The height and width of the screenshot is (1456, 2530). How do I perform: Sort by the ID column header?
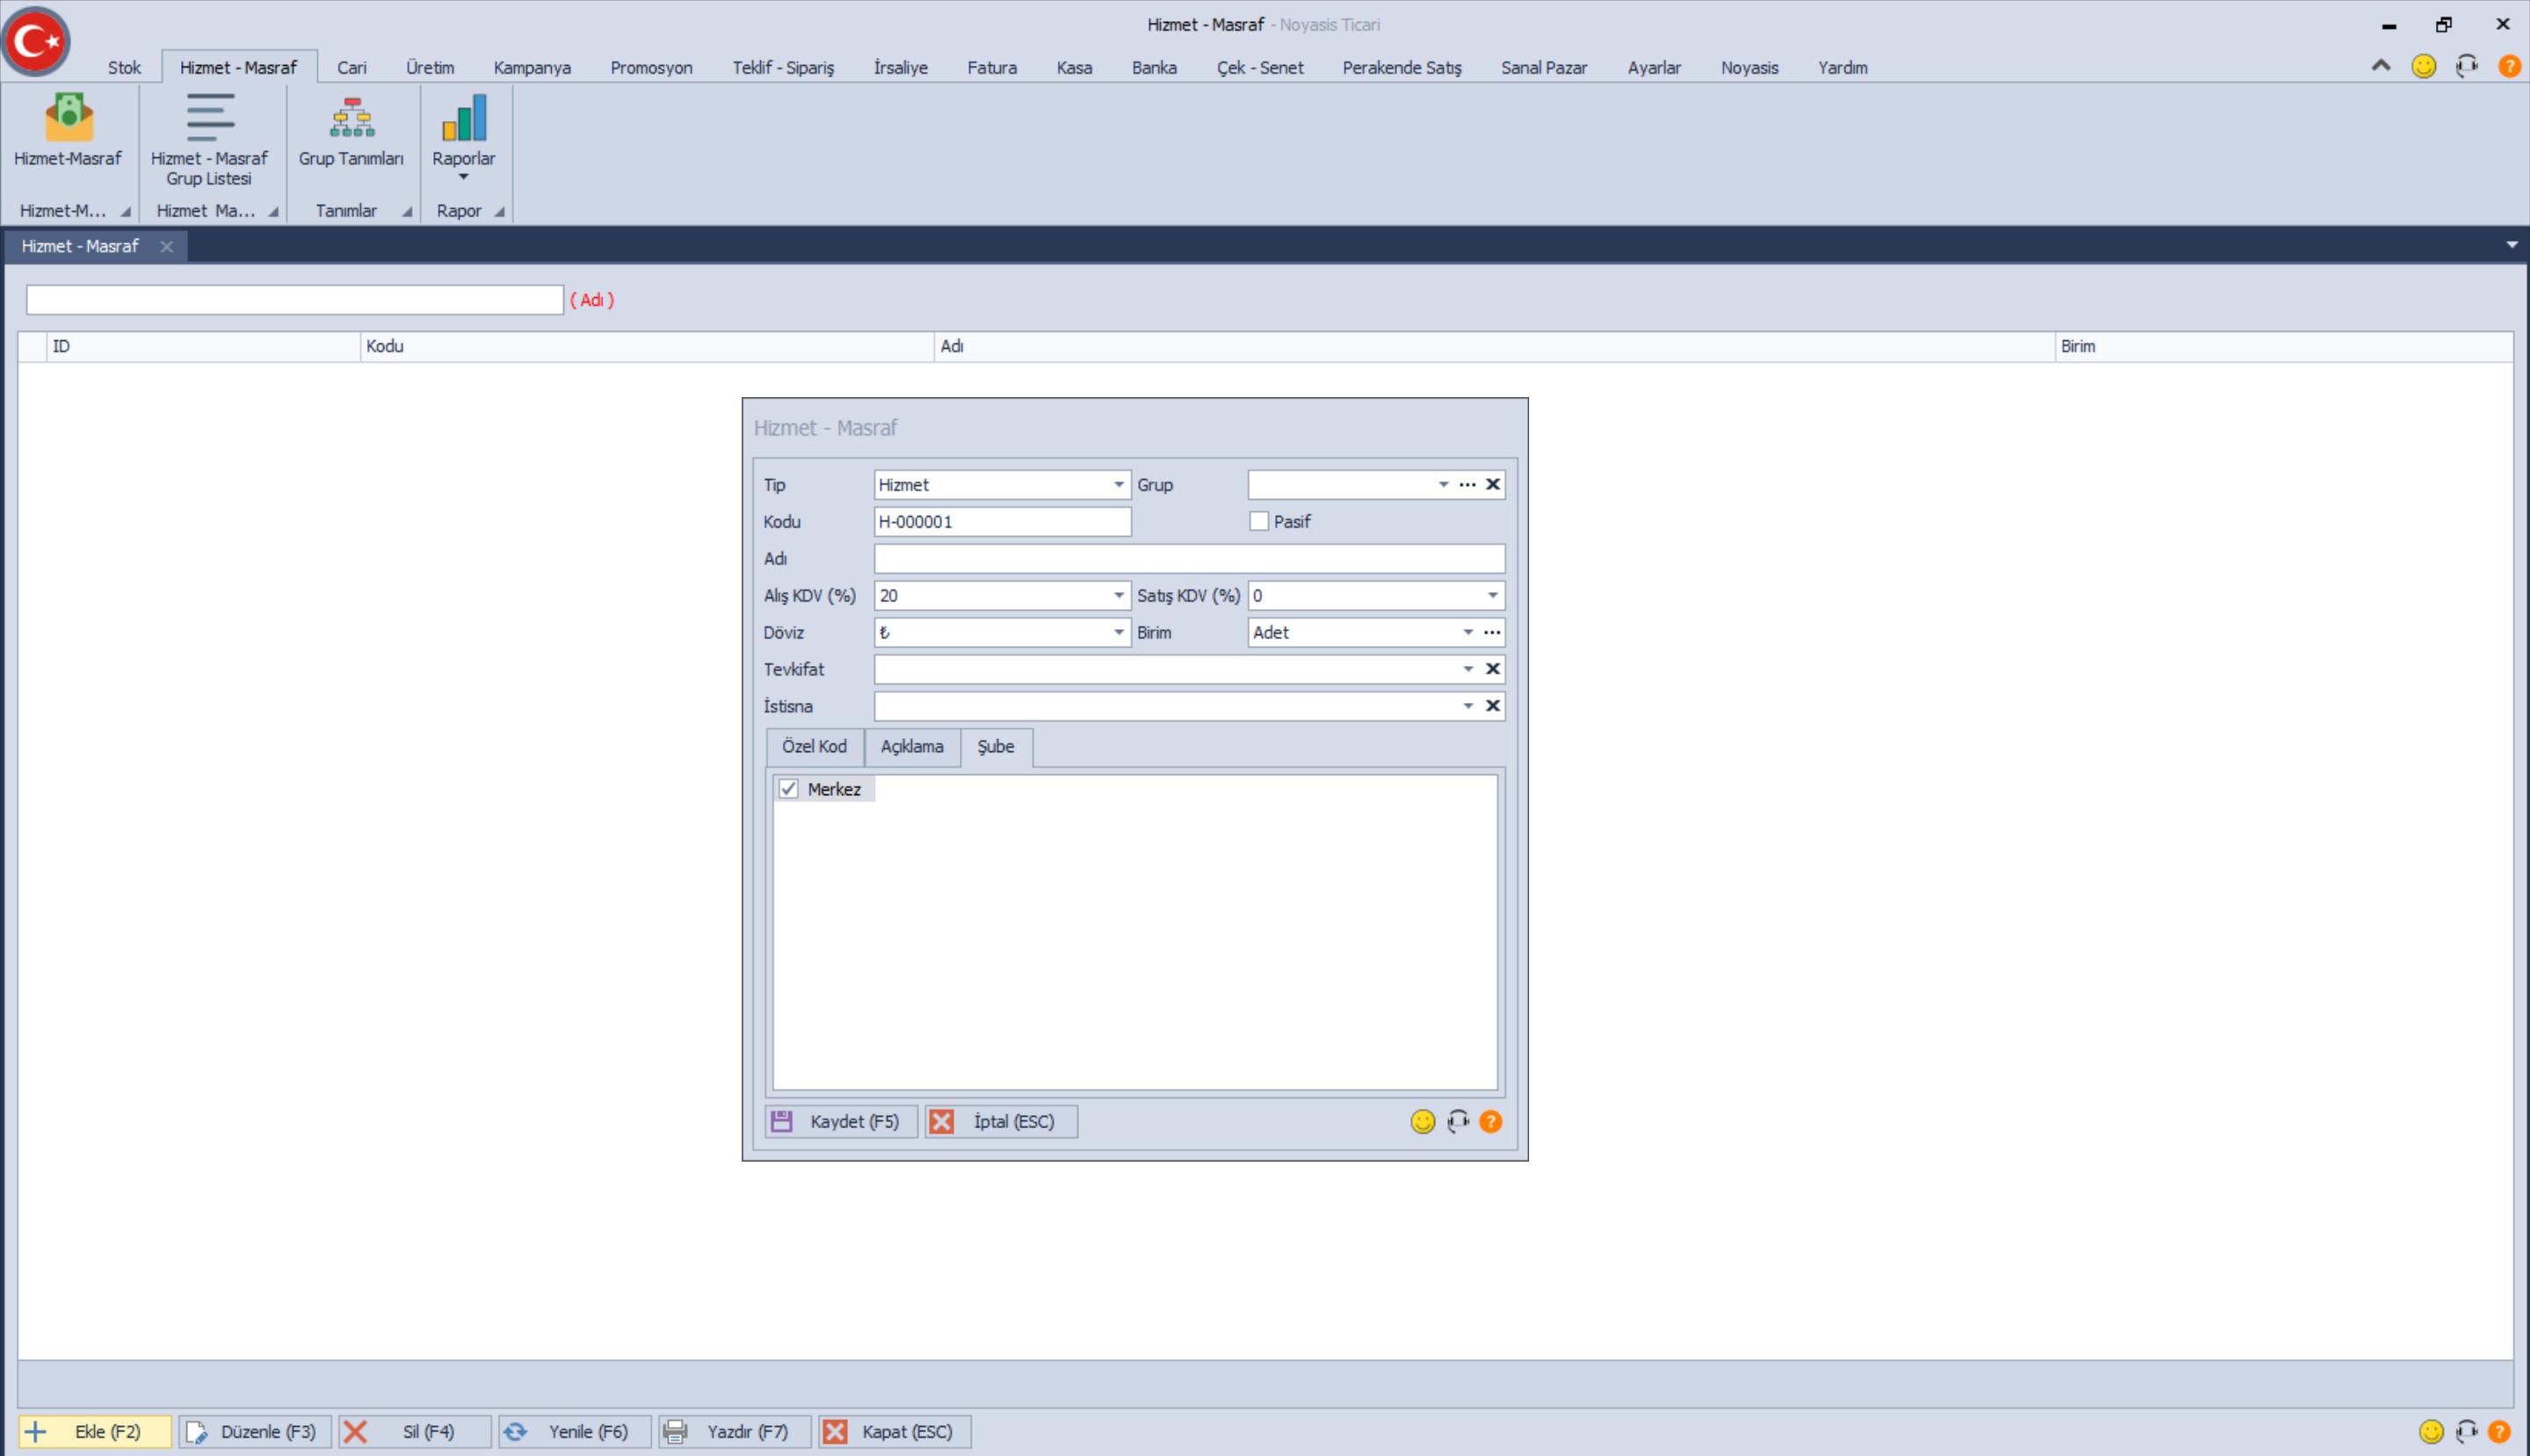click(x=203, y=346)
